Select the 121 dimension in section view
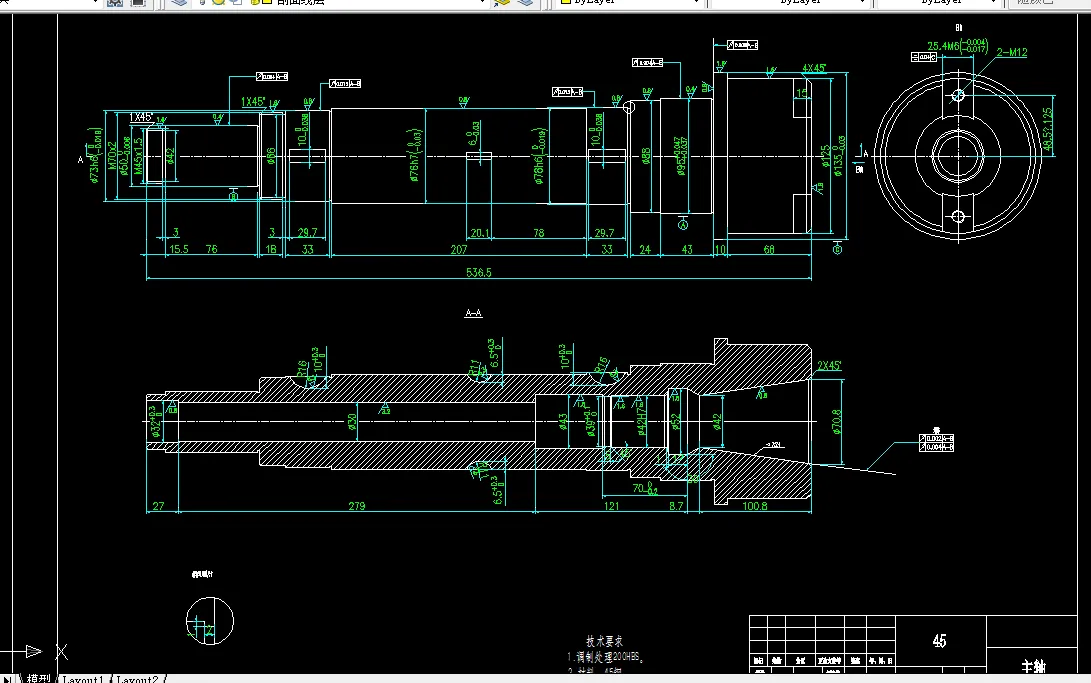1091x683 pixels. [612, 506]
